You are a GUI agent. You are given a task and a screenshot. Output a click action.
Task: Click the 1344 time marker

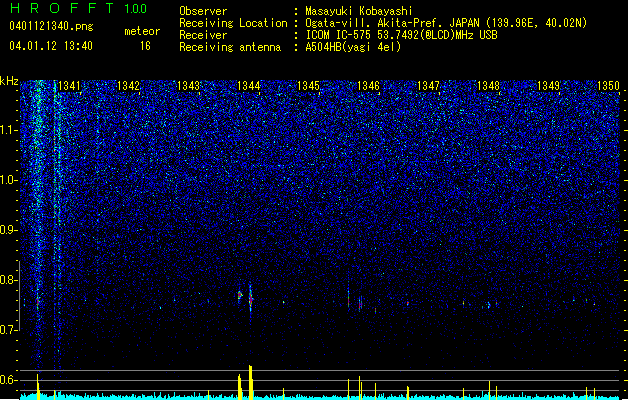[249, 86]
